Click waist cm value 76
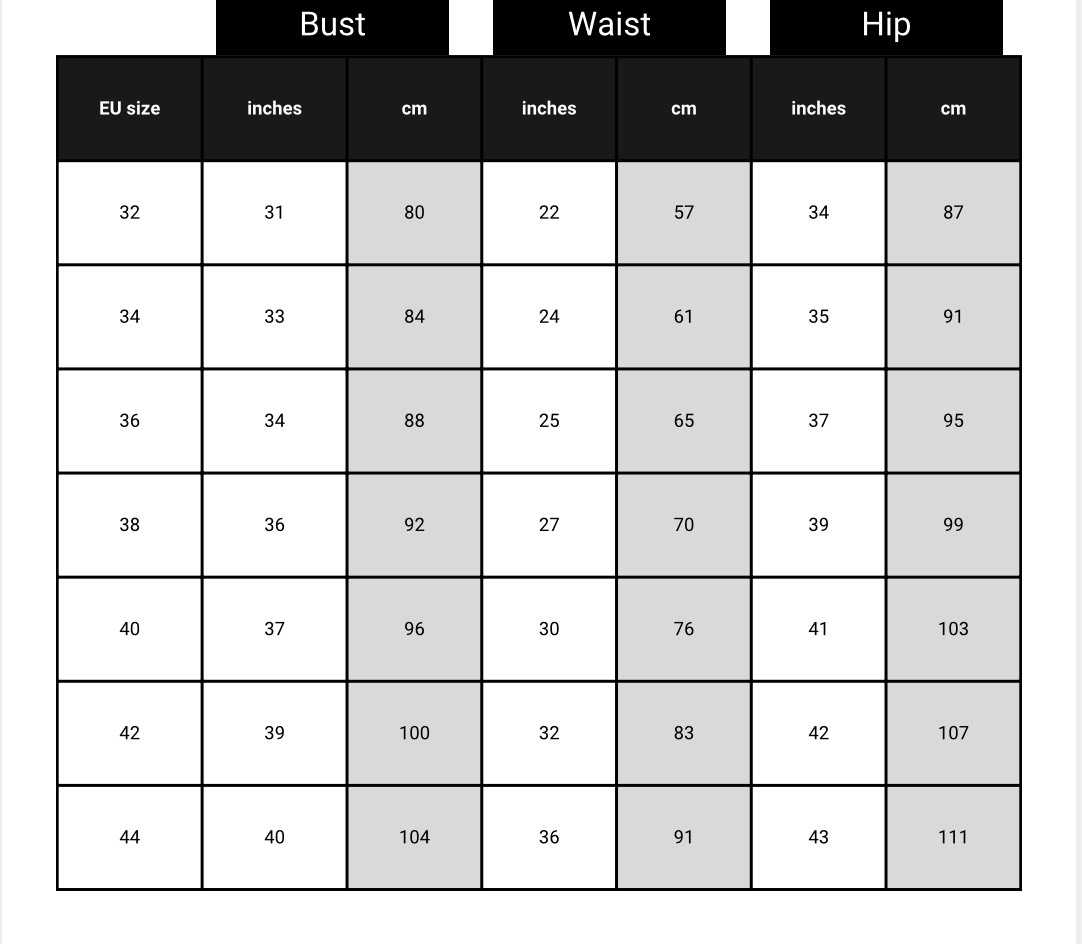This screenshot has width=1082, height=944. [x=683, y=629]
